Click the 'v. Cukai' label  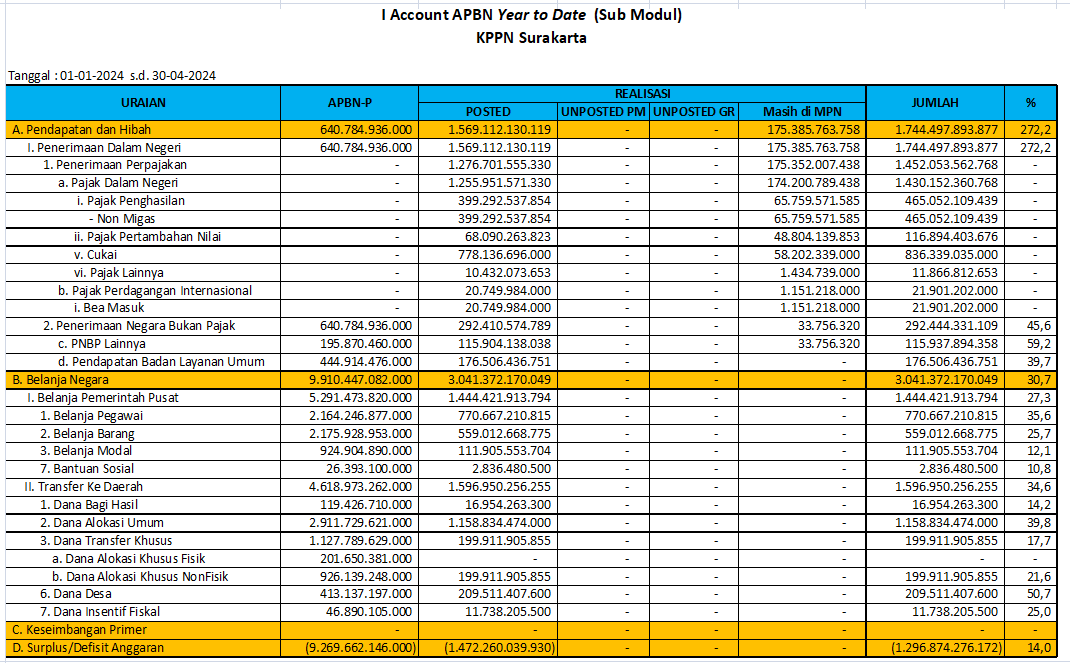point(95,255)
